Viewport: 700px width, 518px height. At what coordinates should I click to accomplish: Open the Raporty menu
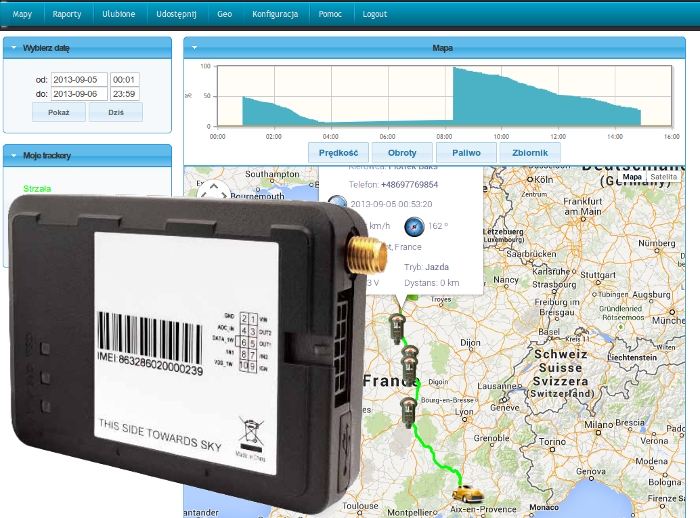pos(67,14)
